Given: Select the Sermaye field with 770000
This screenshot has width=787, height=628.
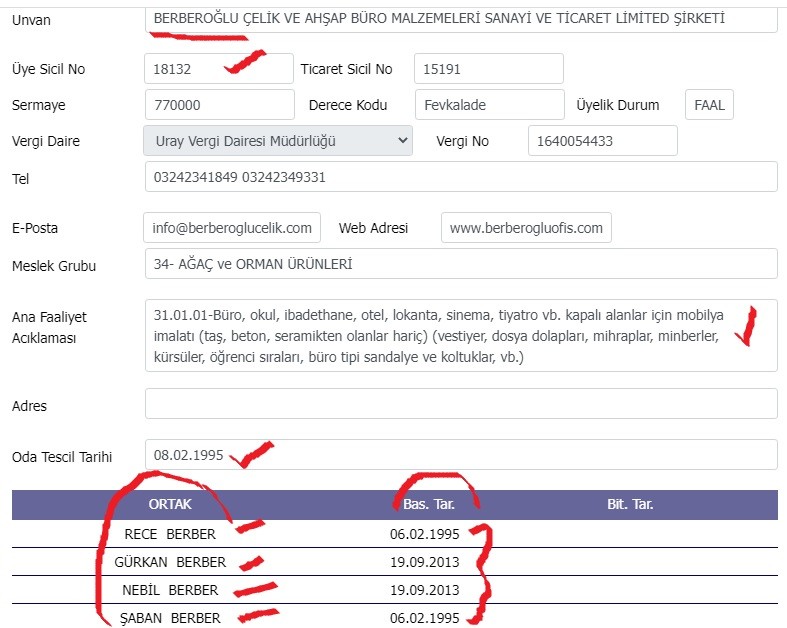Looking at the screenshot, I should 220,105.
